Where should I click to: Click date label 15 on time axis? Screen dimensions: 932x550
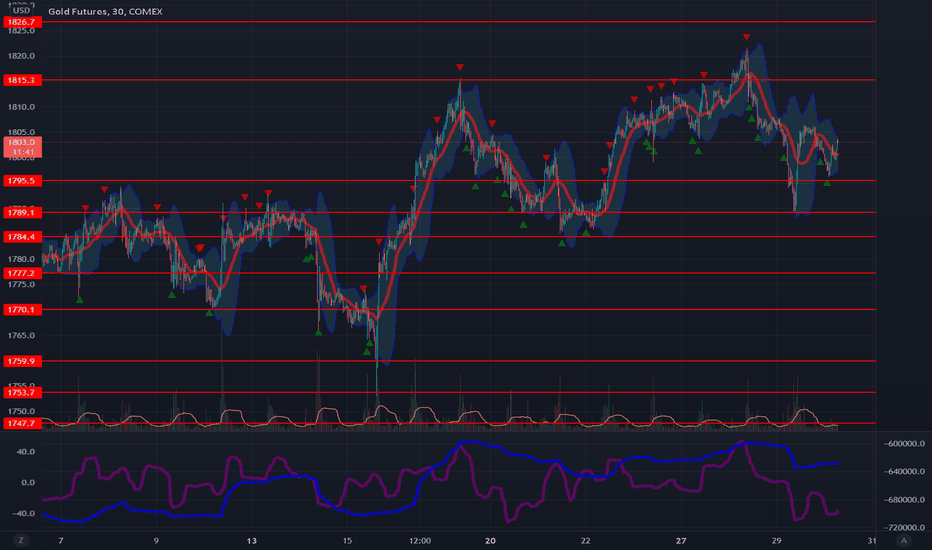coord(347,540)
